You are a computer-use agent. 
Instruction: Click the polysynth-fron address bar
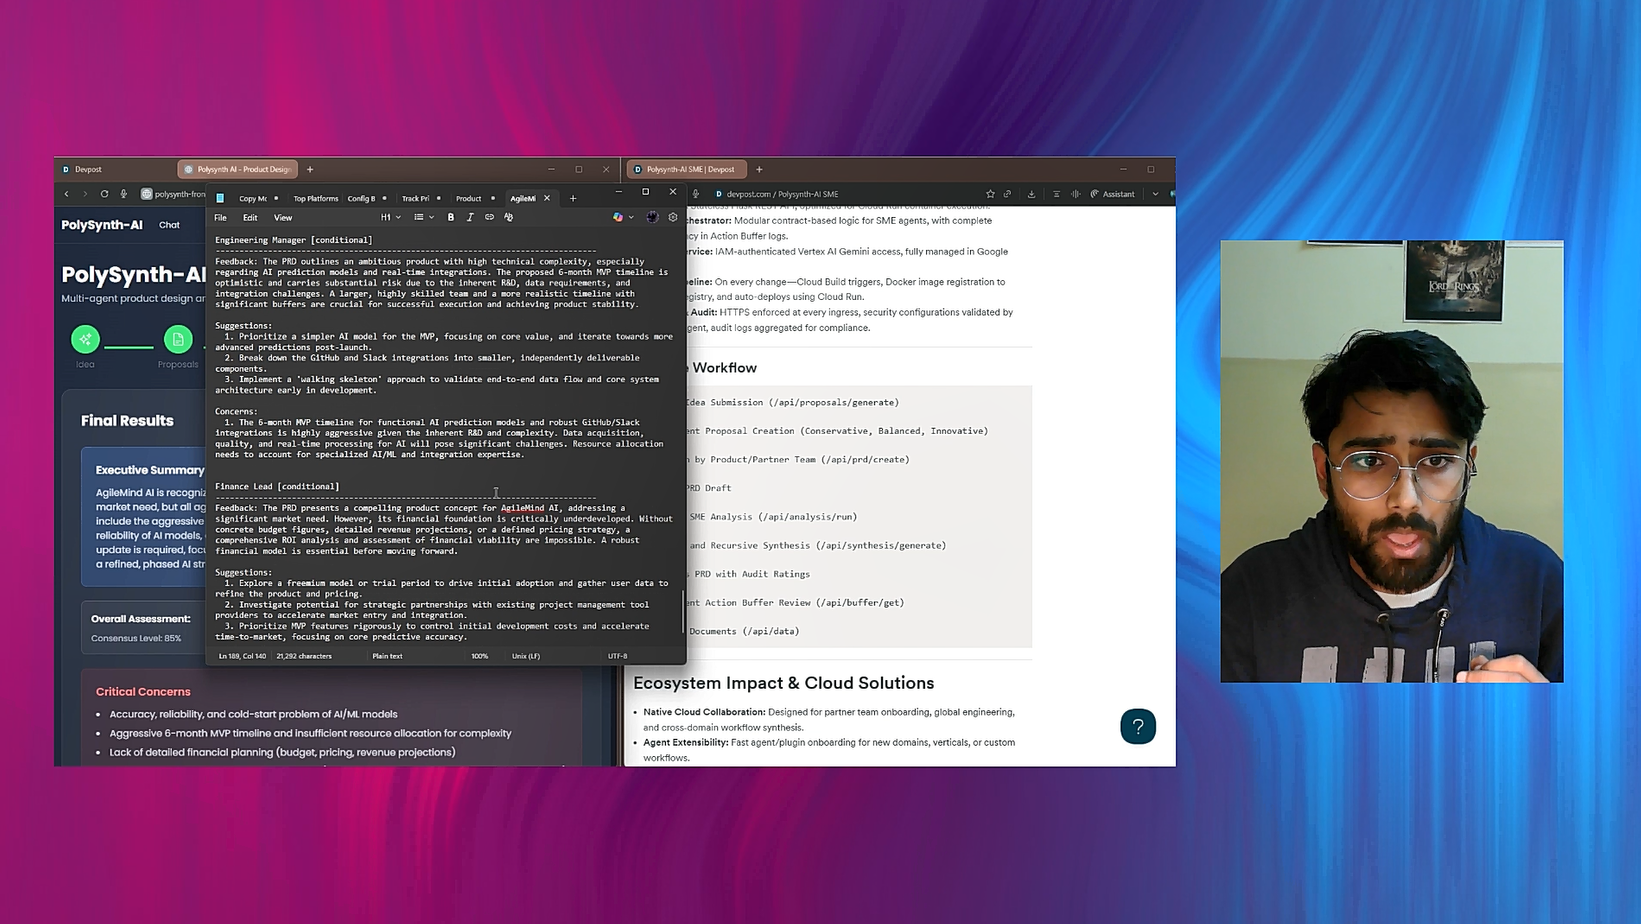pyautogui.click(x=174, y=194)
